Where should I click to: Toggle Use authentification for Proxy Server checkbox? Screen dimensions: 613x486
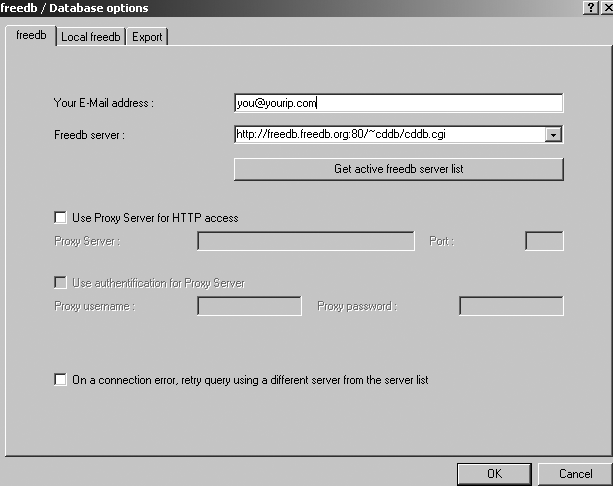tap(60, 282)
